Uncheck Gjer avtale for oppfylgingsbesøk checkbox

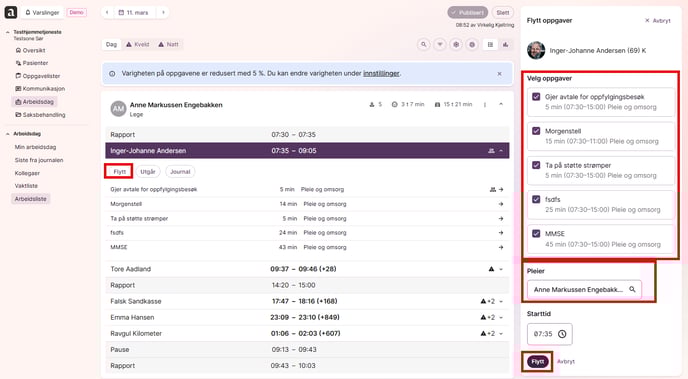tap(536, 97)
